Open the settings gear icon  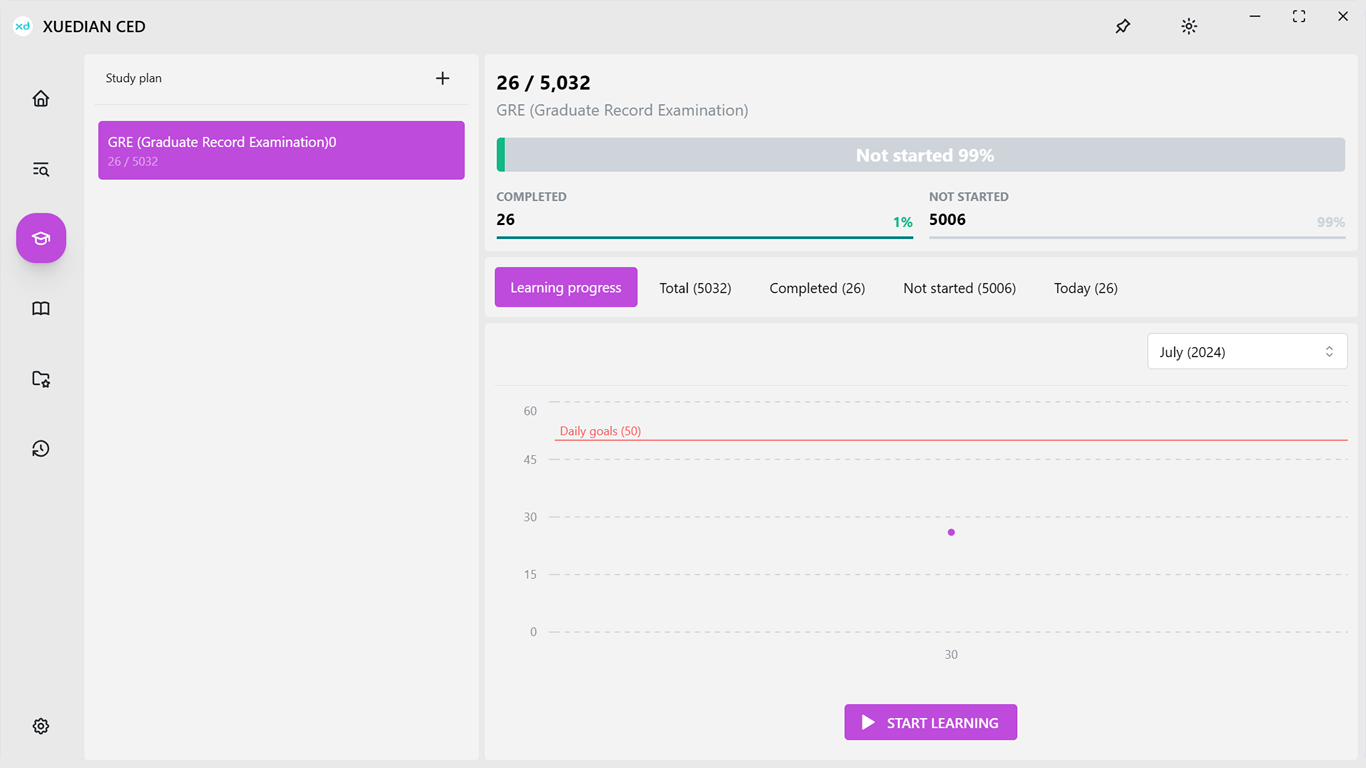[41, 726]
